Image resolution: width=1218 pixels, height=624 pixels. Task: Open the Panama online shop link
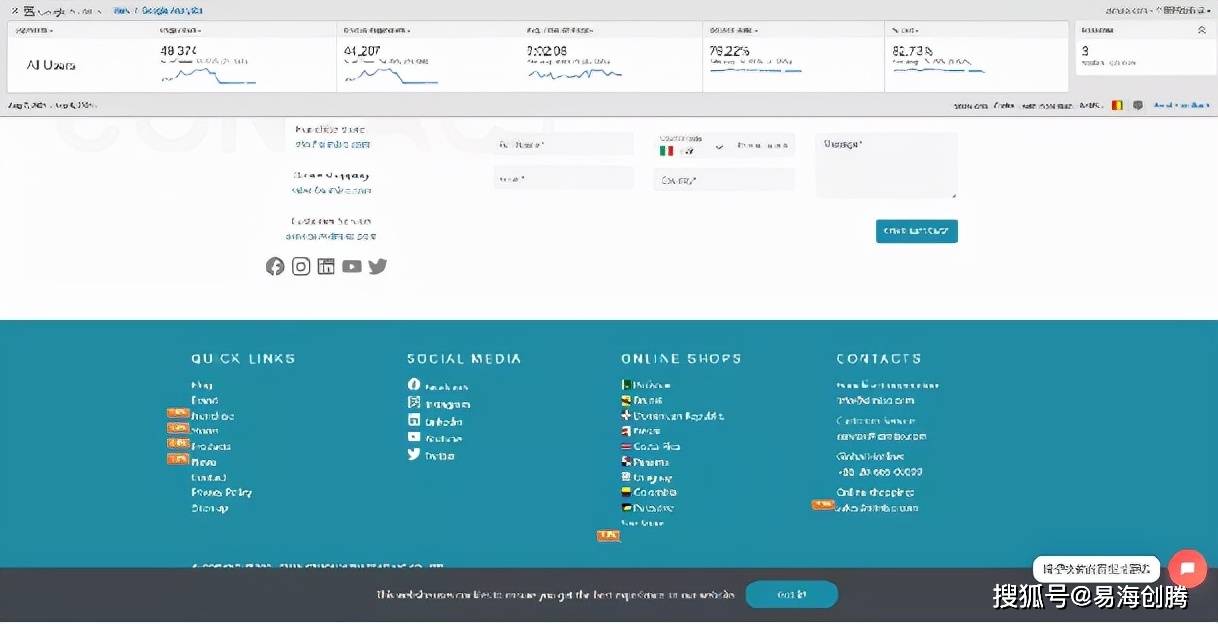click(651, 462)
